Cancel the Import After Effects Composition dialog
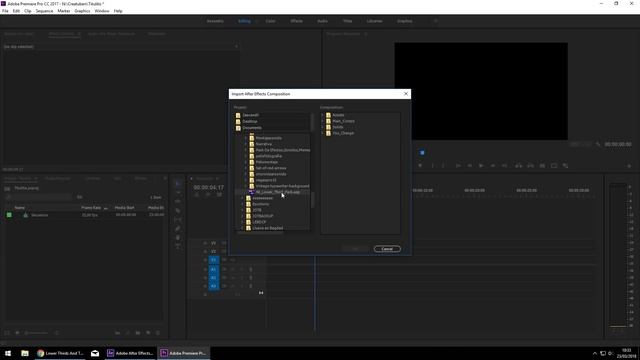Viewport: 640px width, 360px height. (x=387, y=249)
